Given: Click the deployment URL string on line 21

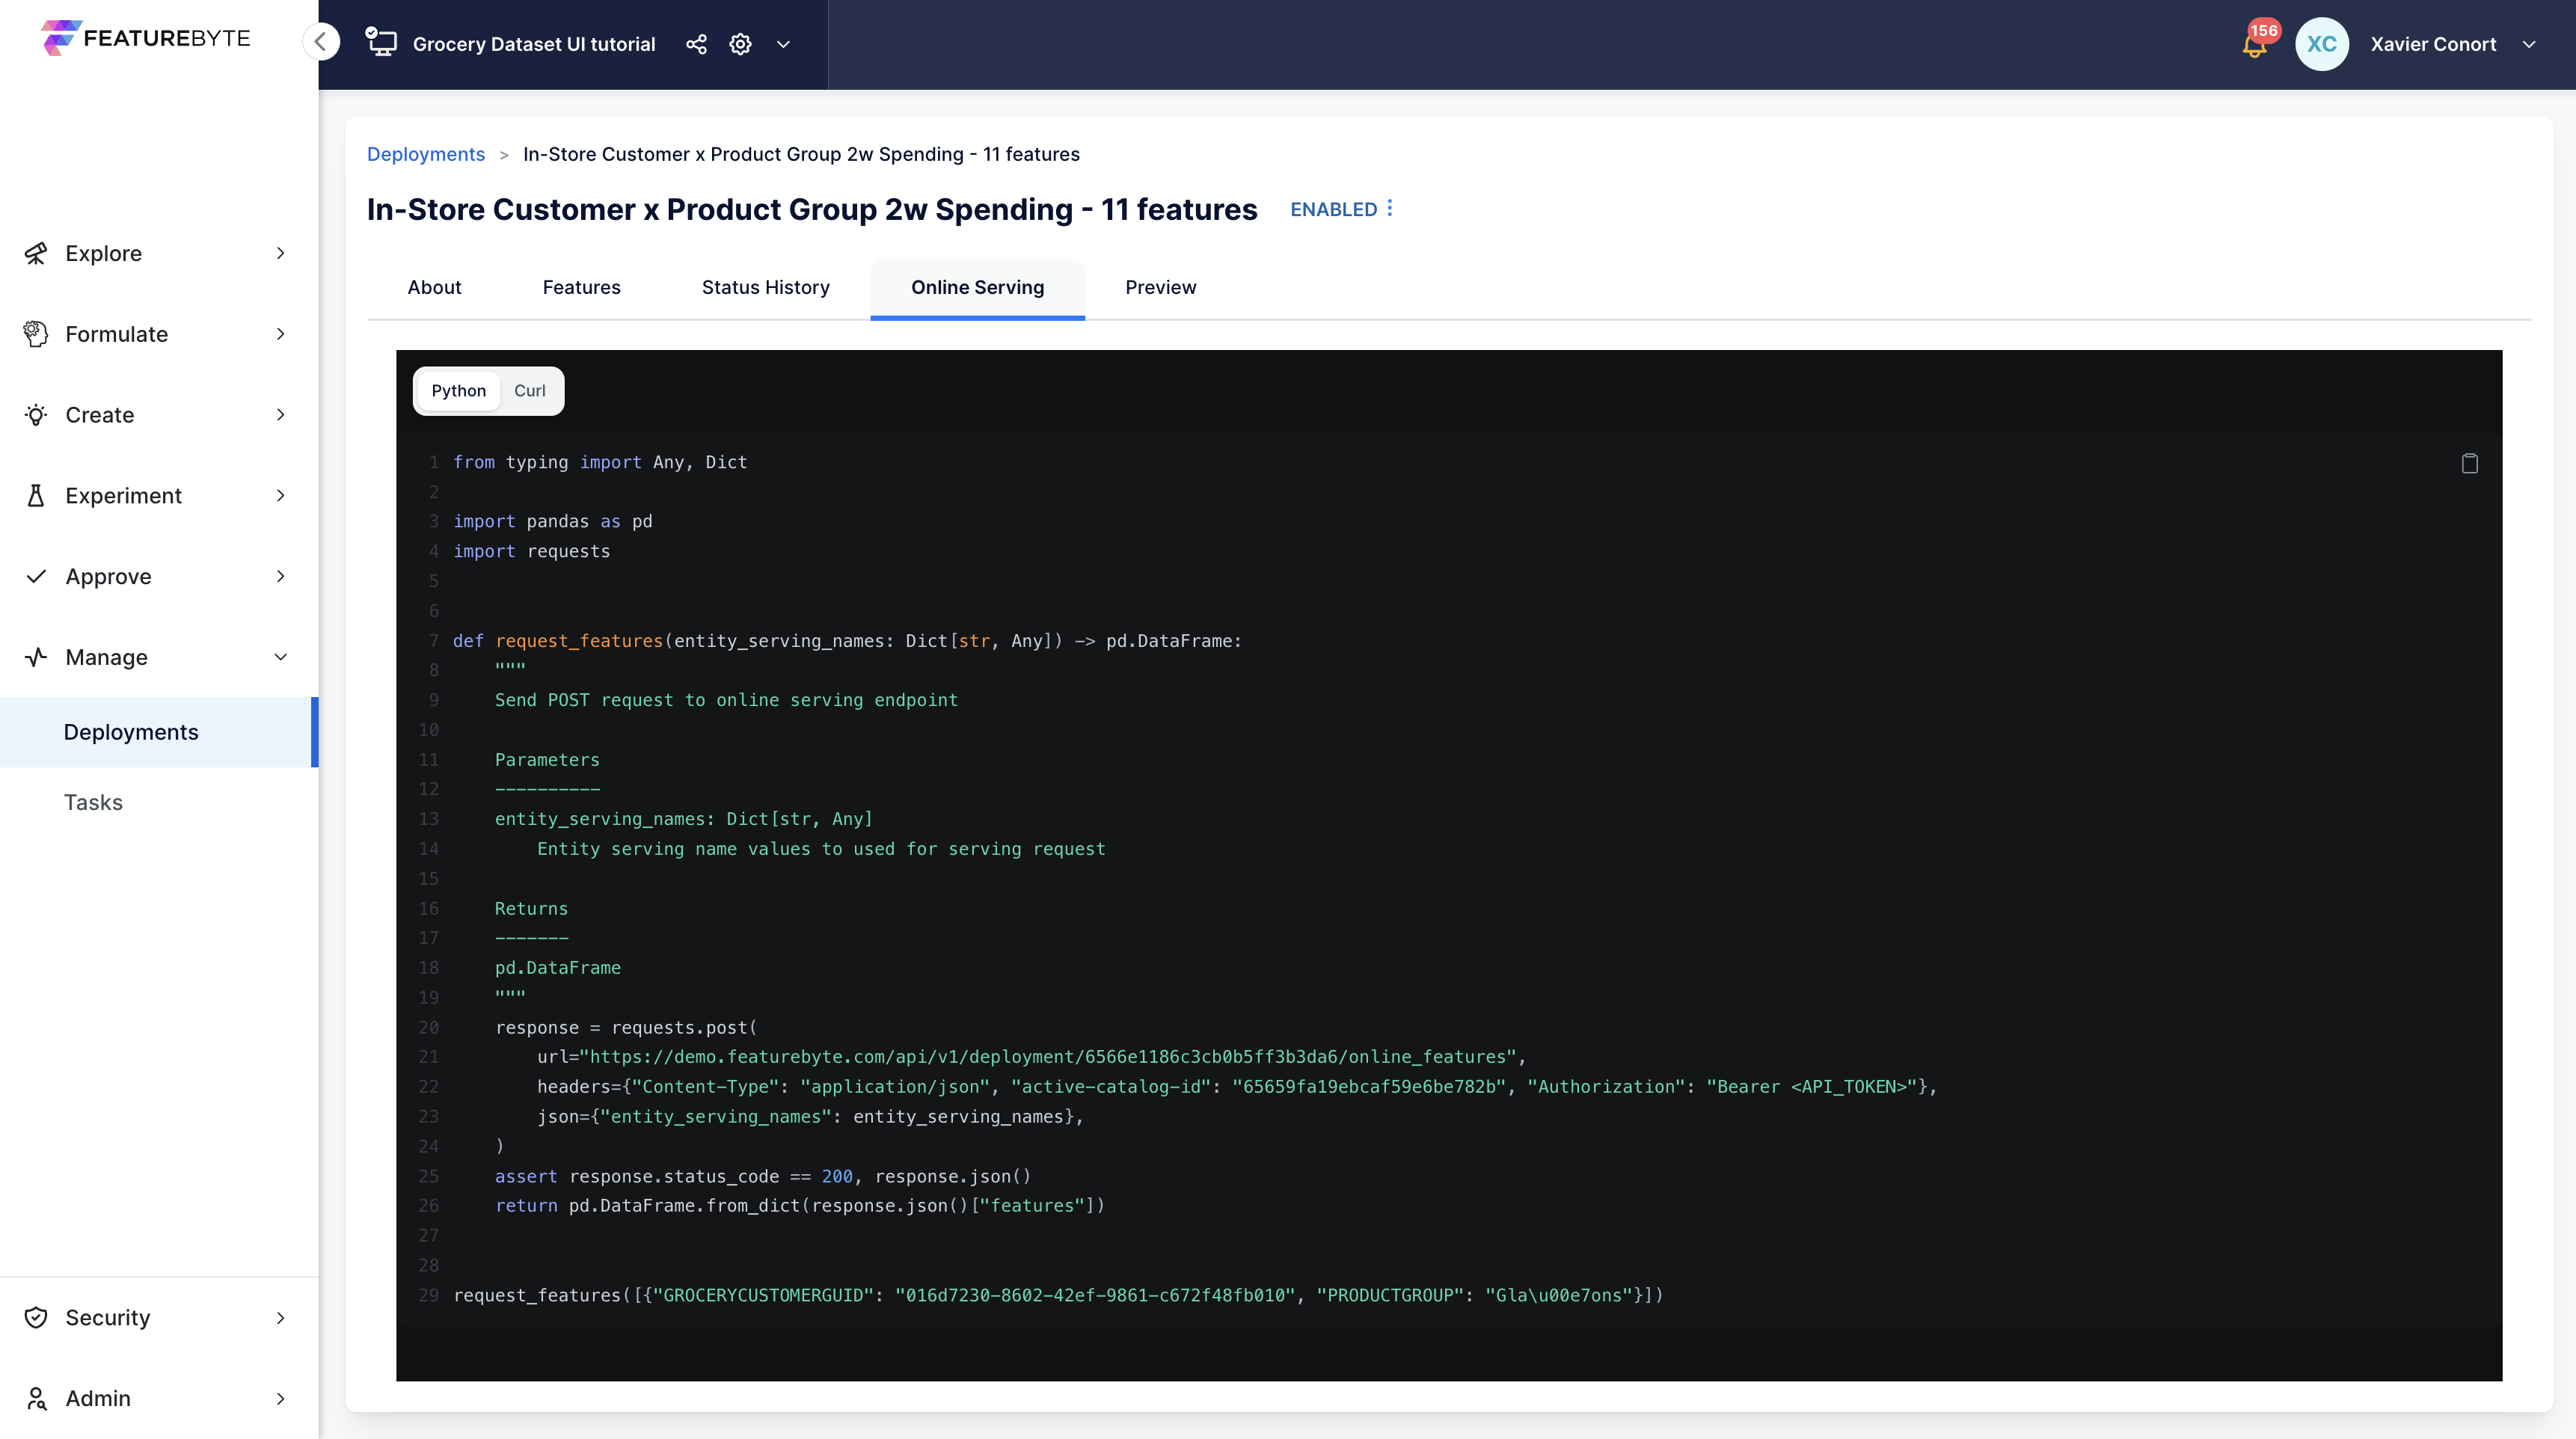Looking at the screenshot, I should click(x=1048, y=1057).
